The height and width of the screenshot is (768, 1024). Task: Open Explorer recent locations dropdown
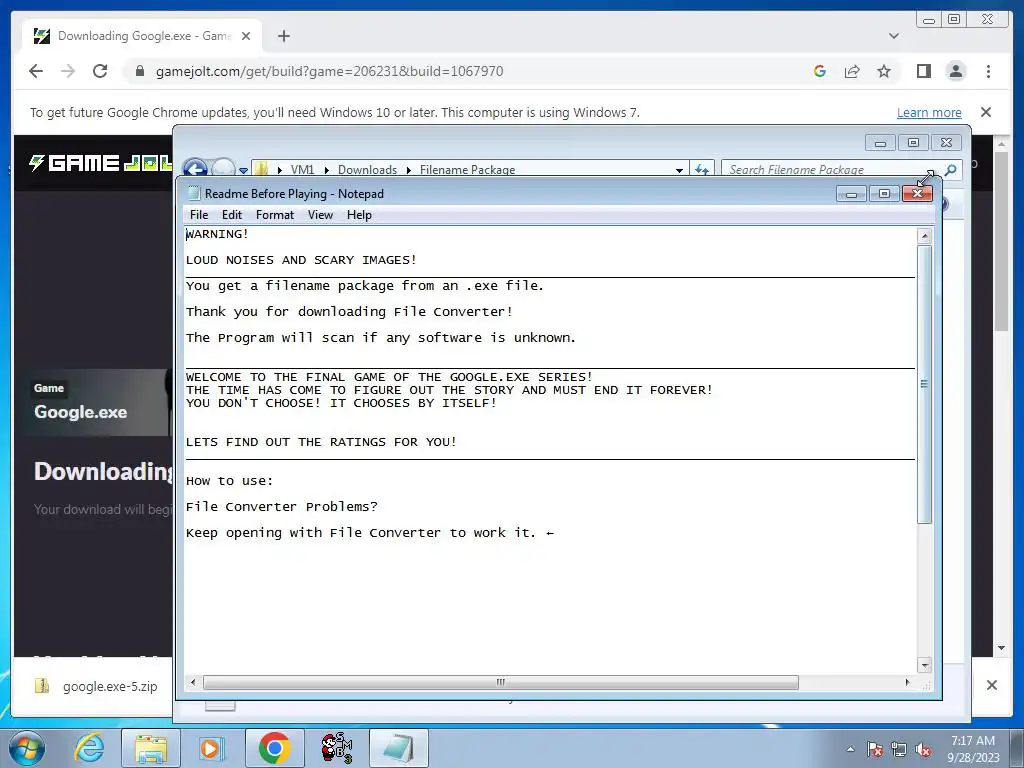click(243, 170)
